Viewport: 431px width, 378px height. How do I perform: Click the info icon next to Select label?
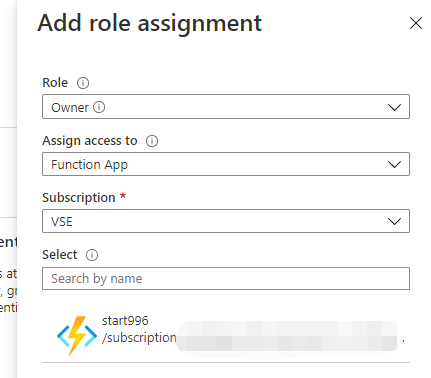tap(92, 255)
